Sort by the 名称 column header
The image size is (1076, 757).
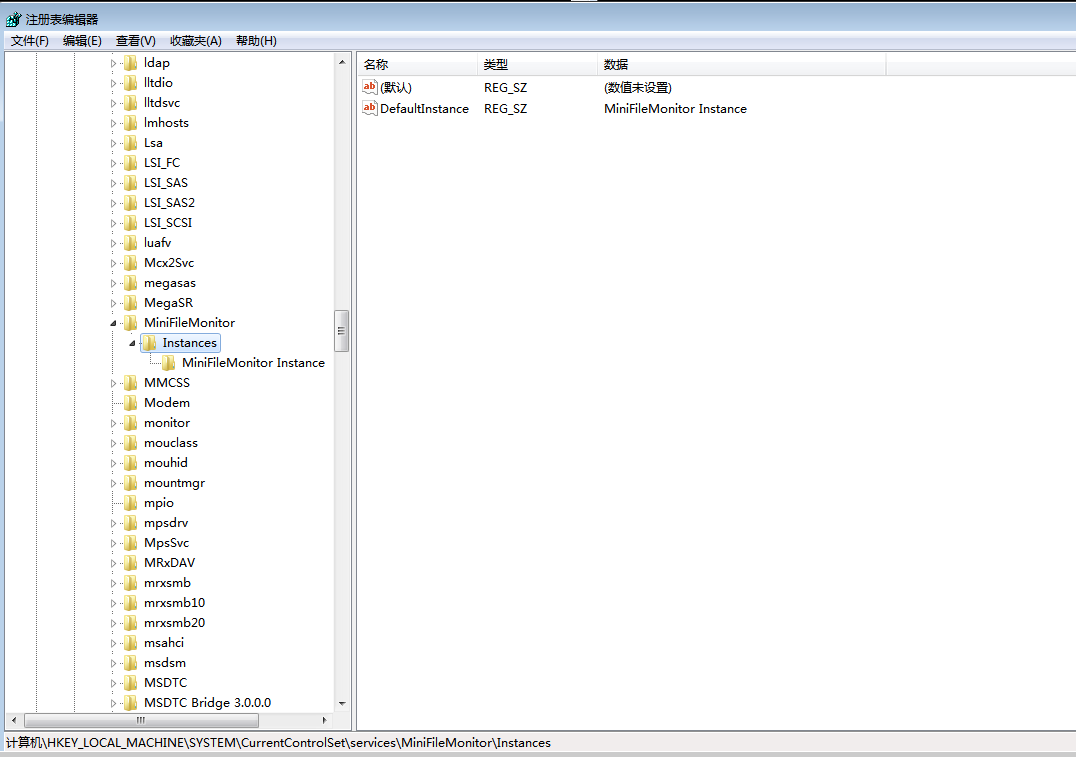coord(417,65)
